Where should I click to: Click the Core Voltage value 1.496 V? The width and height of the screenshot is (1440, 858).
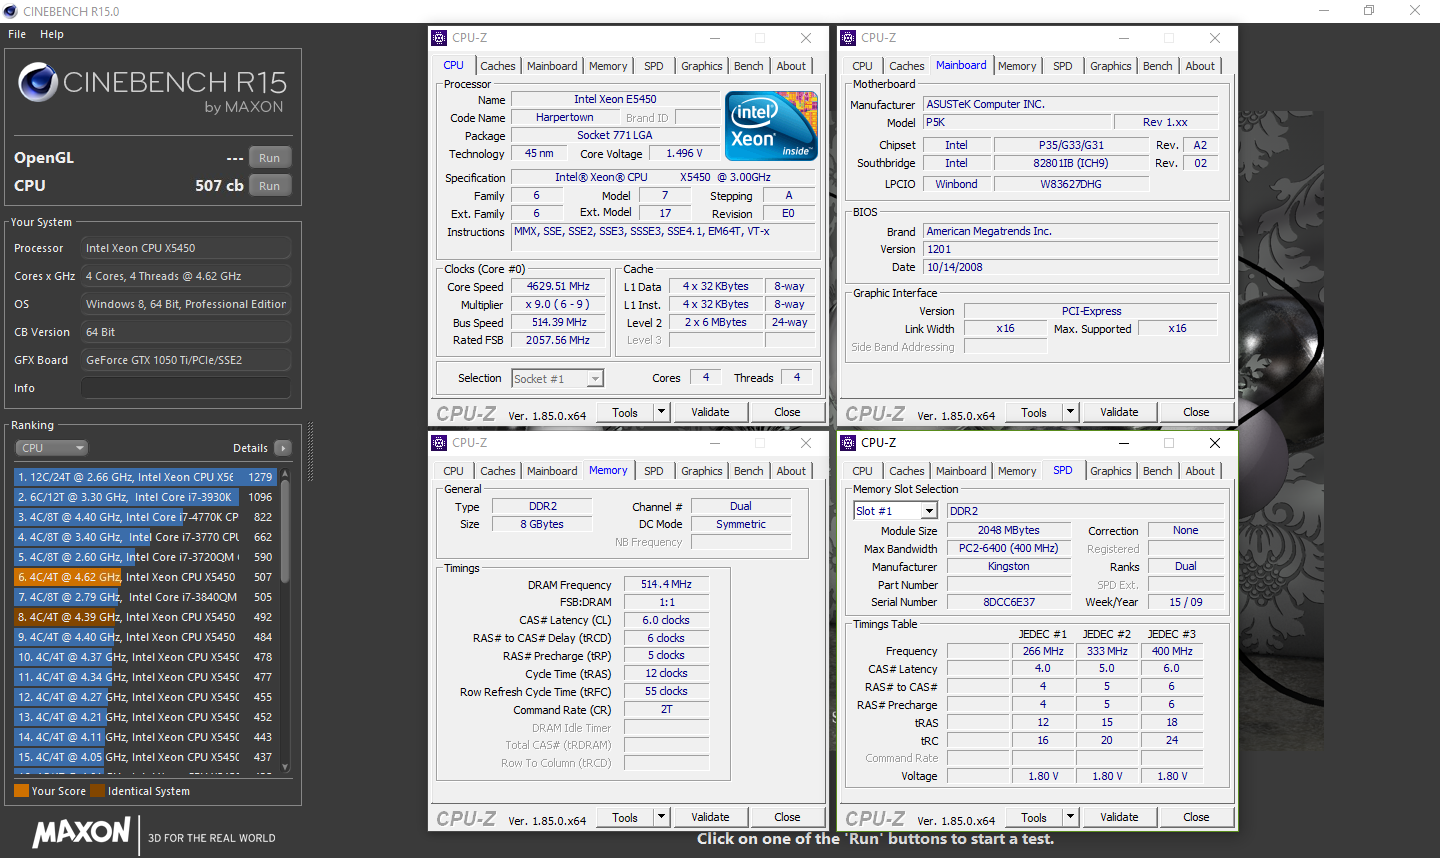click(x=684, y=153)
